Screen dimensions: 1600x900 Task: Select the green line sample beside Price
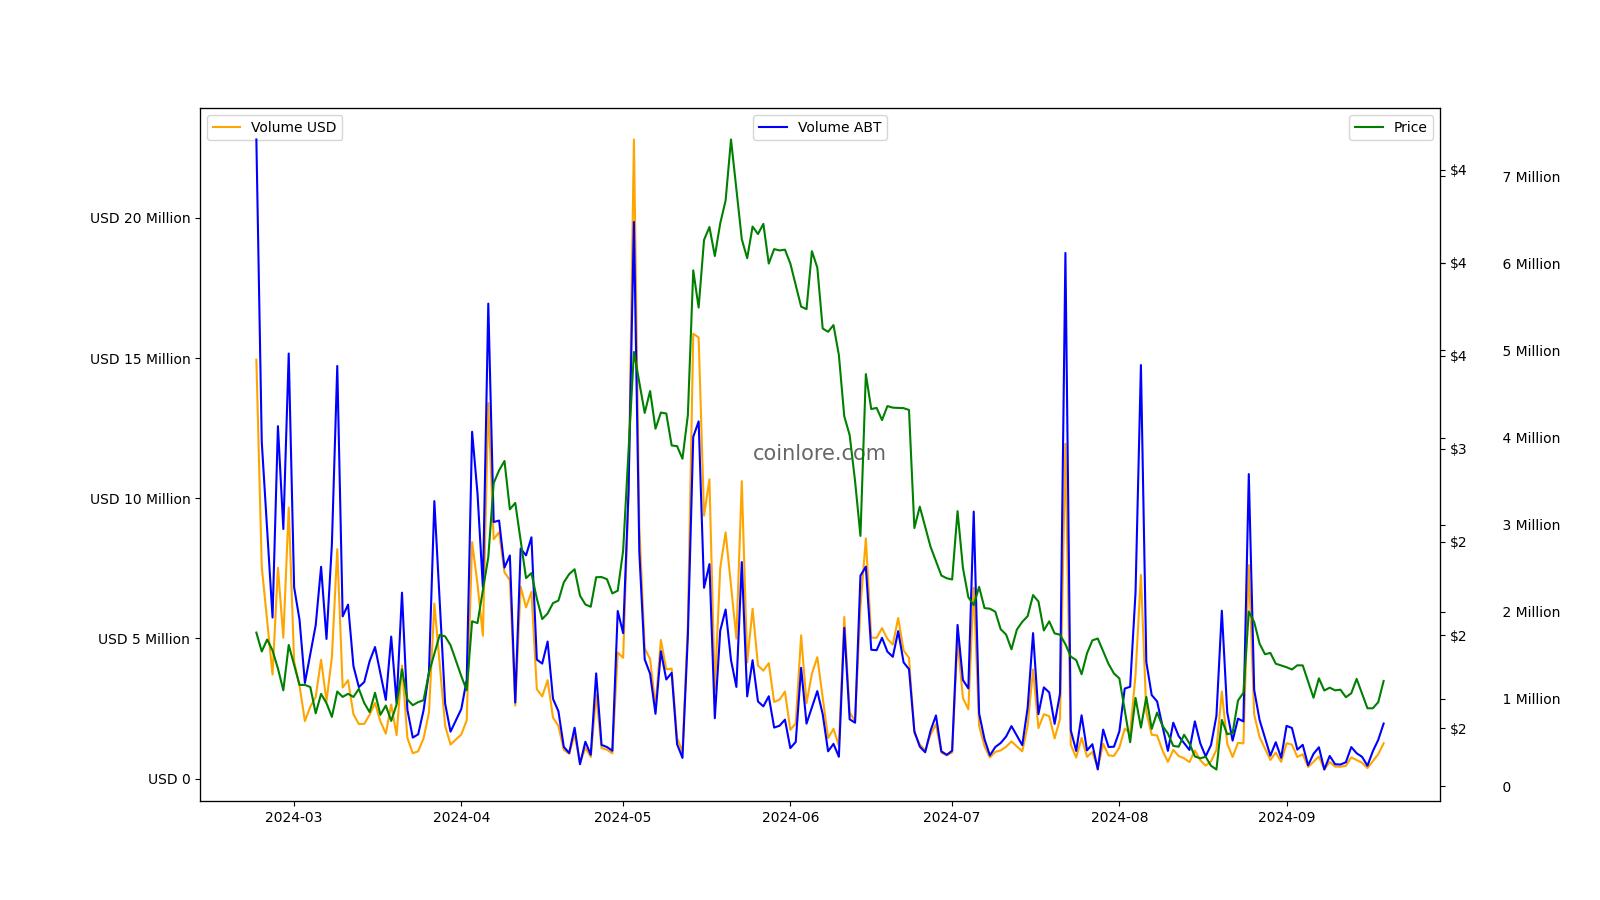coord(1370,127)
